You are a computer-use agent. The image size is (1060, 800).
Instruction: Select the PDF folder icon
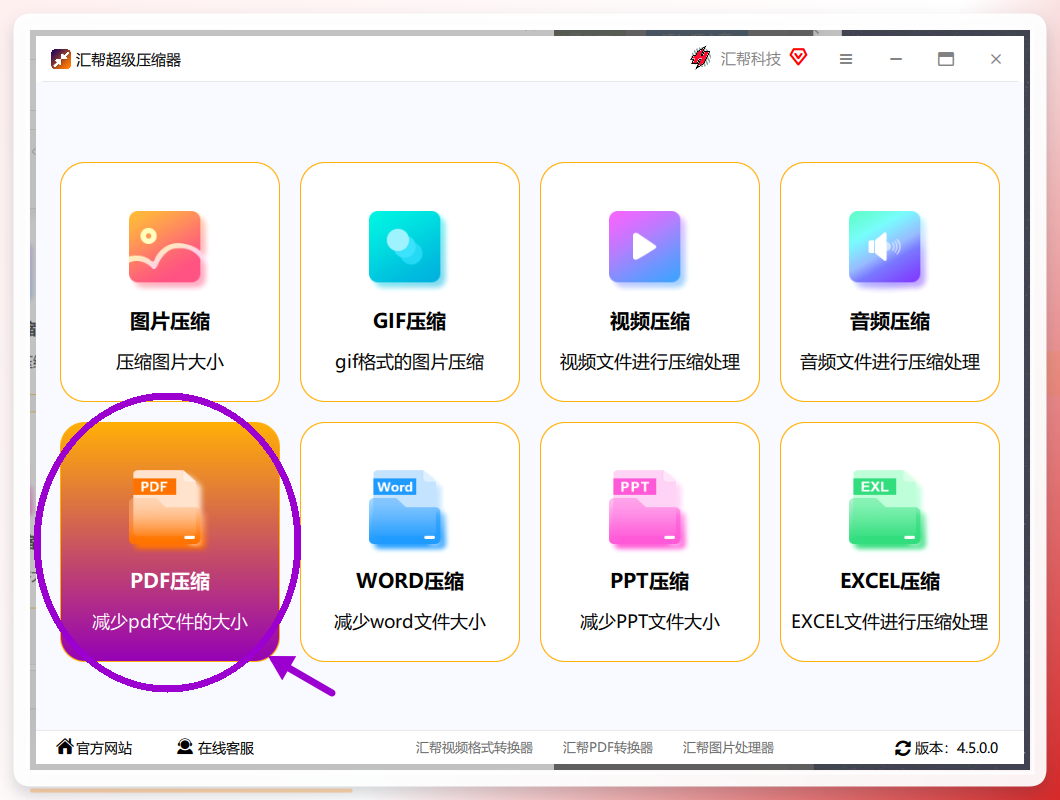pyautogui.click(x=165, y=507)
